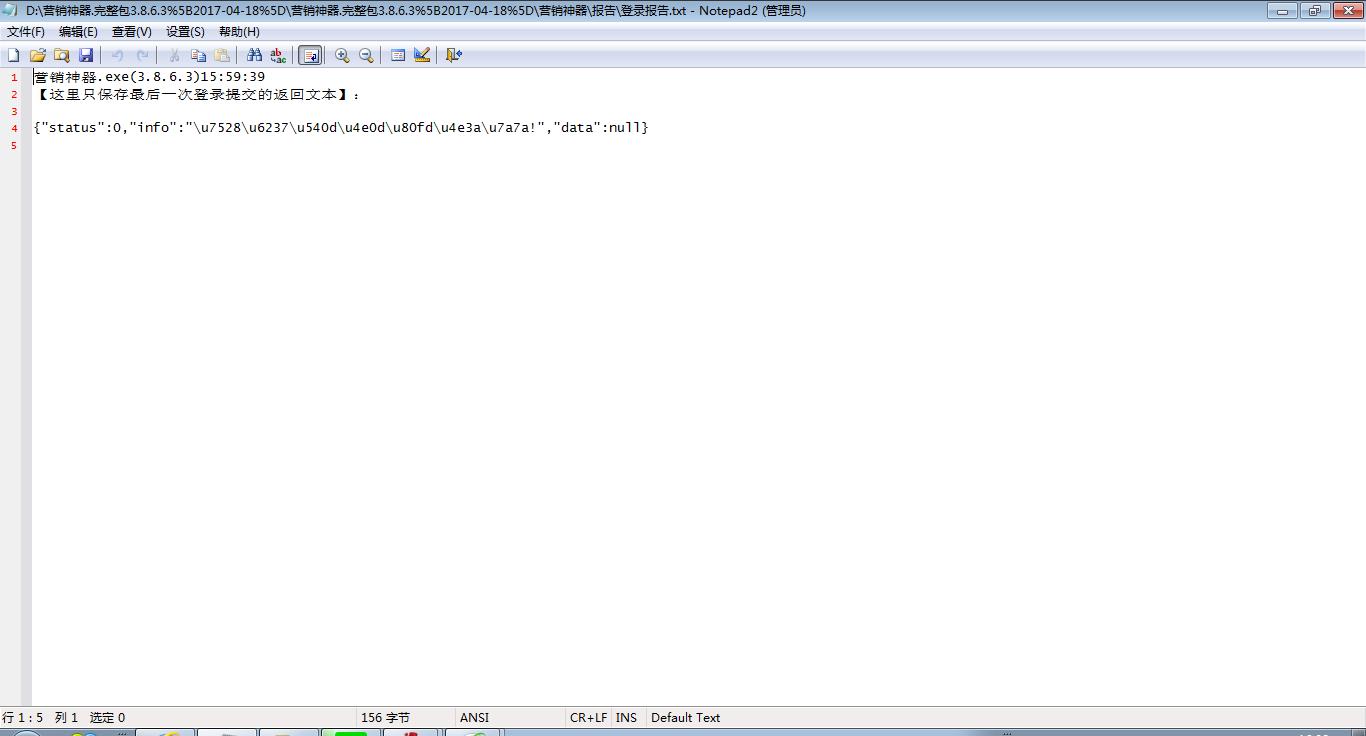The height and width of the screenshot is (736, 1366).
Task: Click the Open file folder icon
Action: click(38, 55)
